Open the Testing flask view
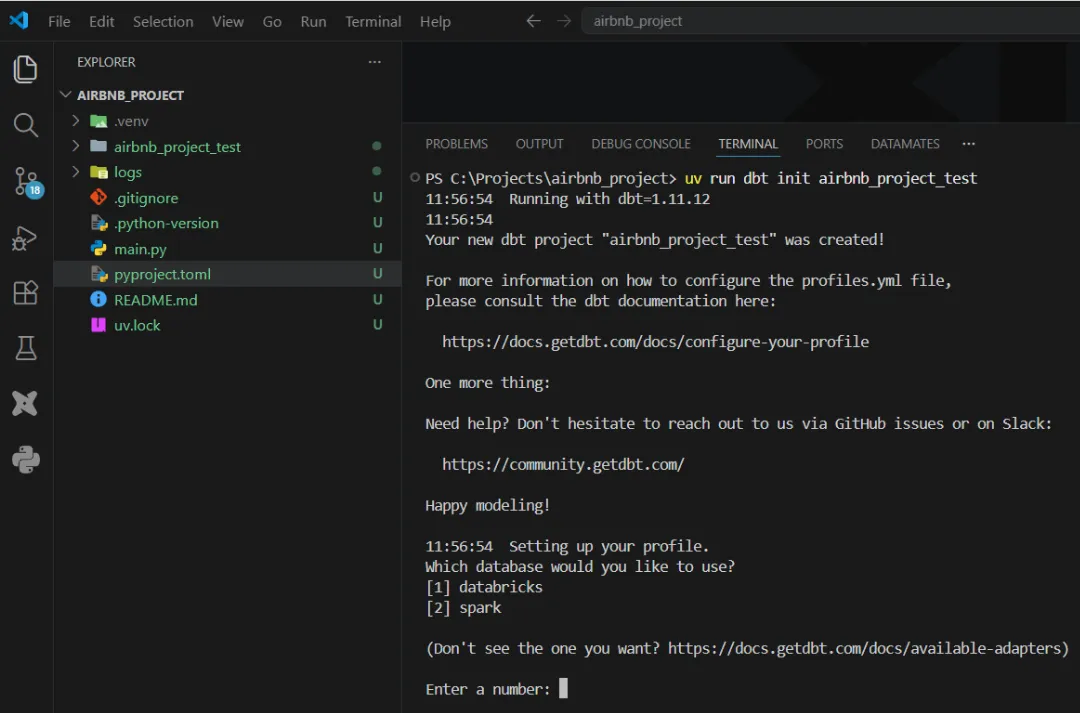The height and width of the screenshot is (713, 1080). [25, 348]
